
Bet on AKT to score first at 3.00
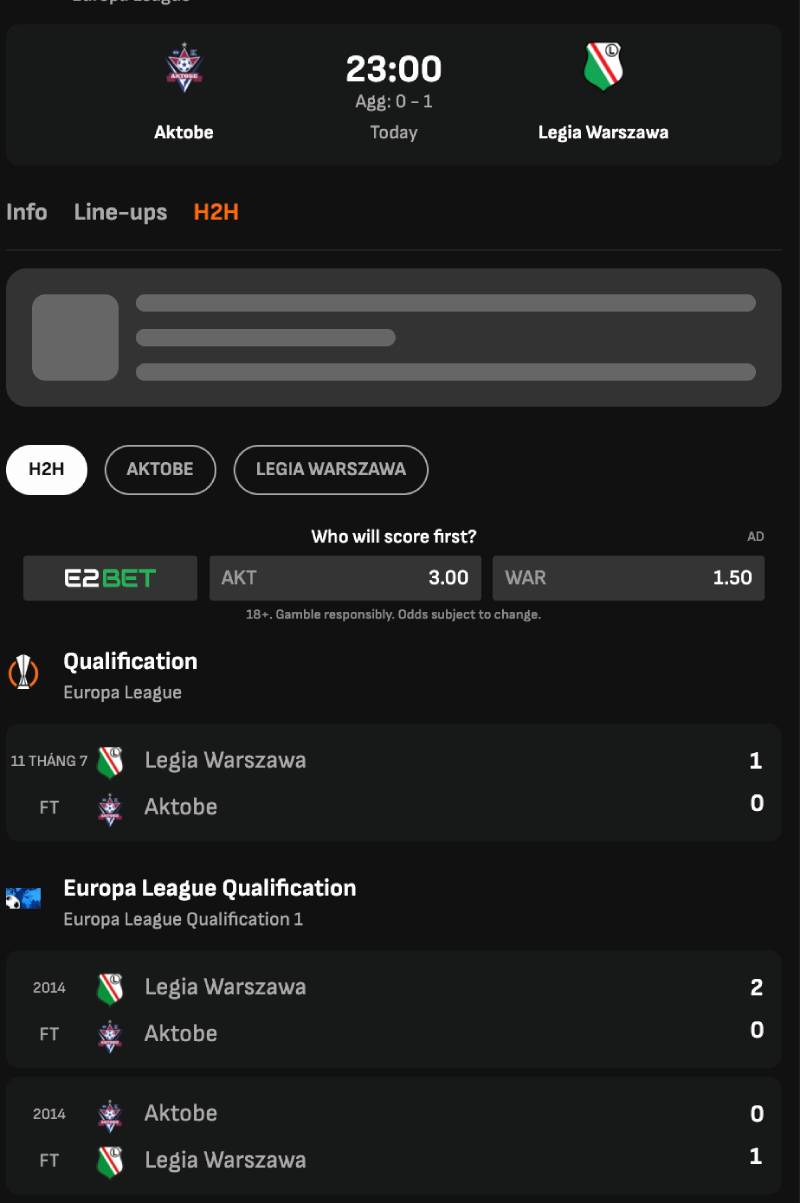[x=345, y=578]
